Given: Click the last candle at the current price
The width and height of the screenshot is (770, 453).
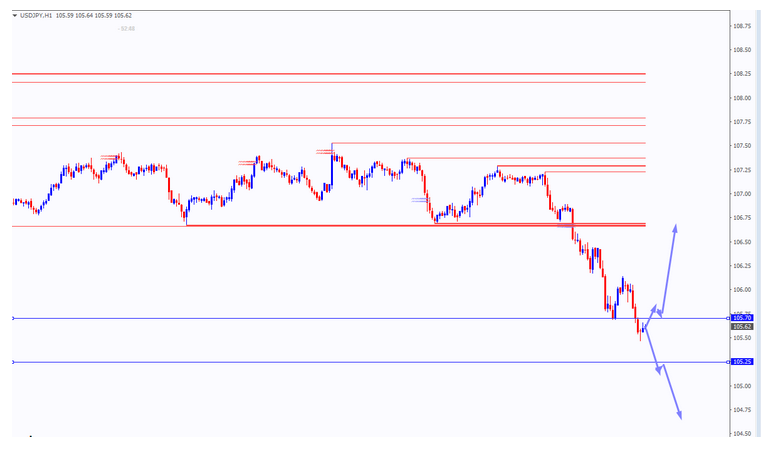Looking at the screenshot, I should (x=644, y=328).
